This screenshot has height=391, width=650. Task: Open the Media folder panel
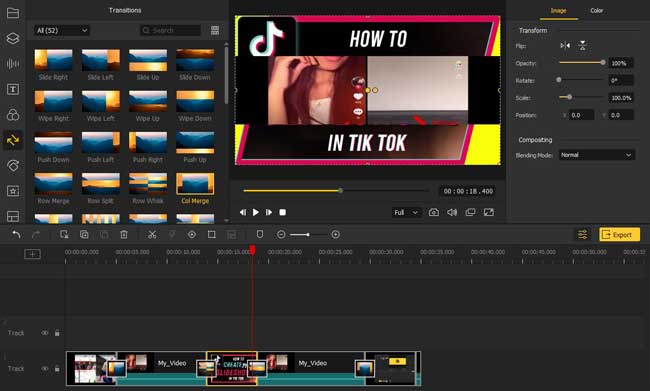(13, 13)
